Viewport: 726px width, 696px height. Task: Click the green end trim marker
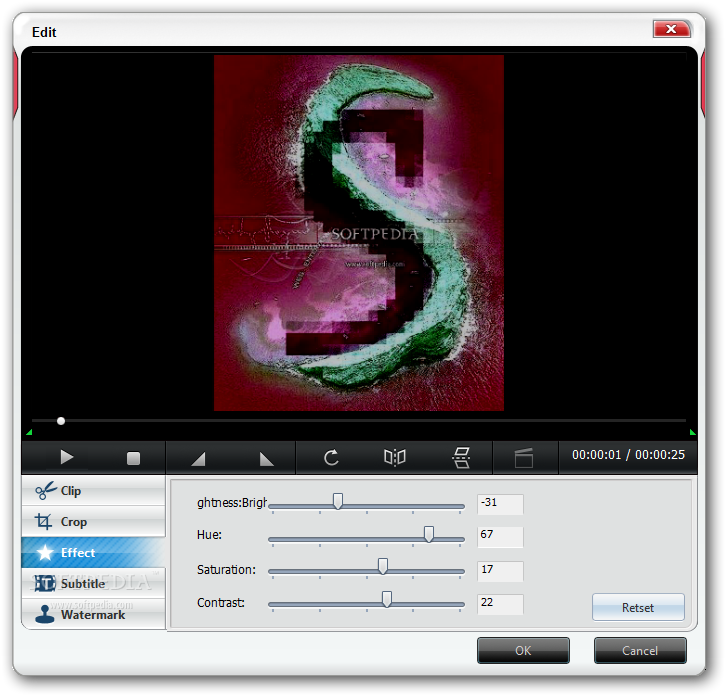693,433
